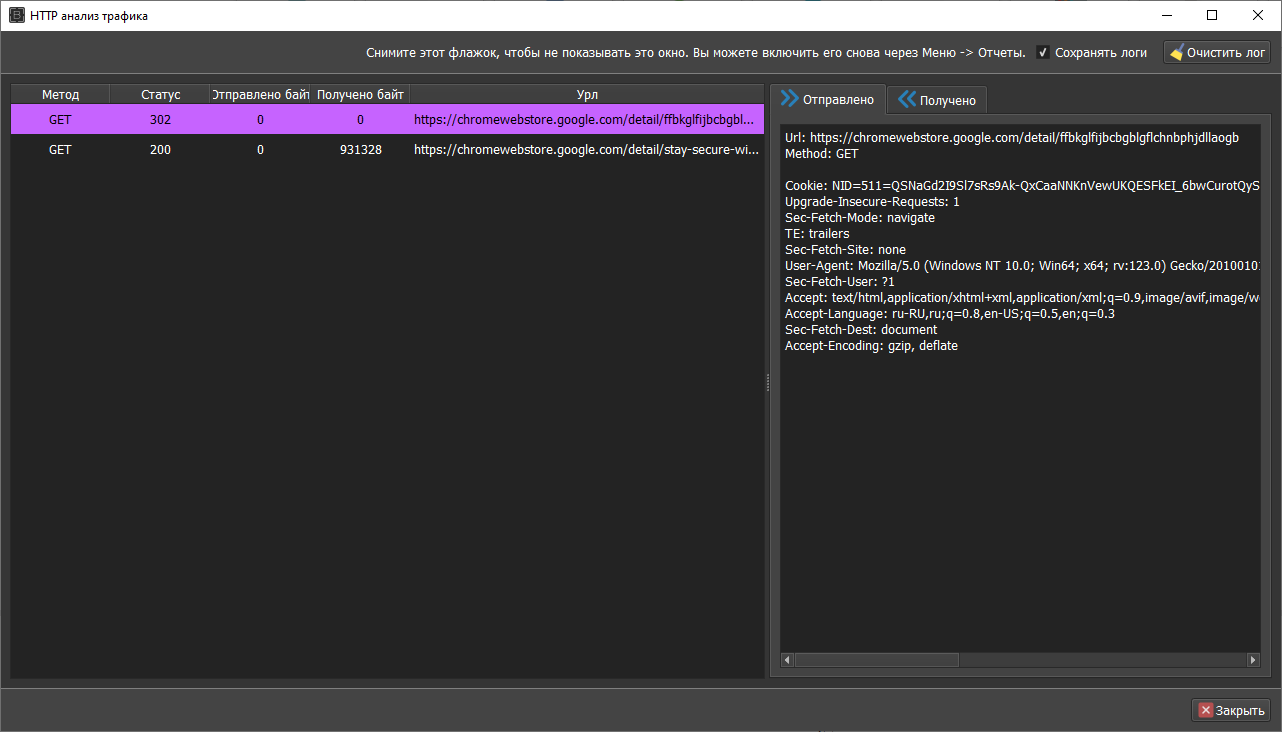This screenshot has width=1282, height=732.
Task: Click the Получено байт column header
Action: pos(360,95)
